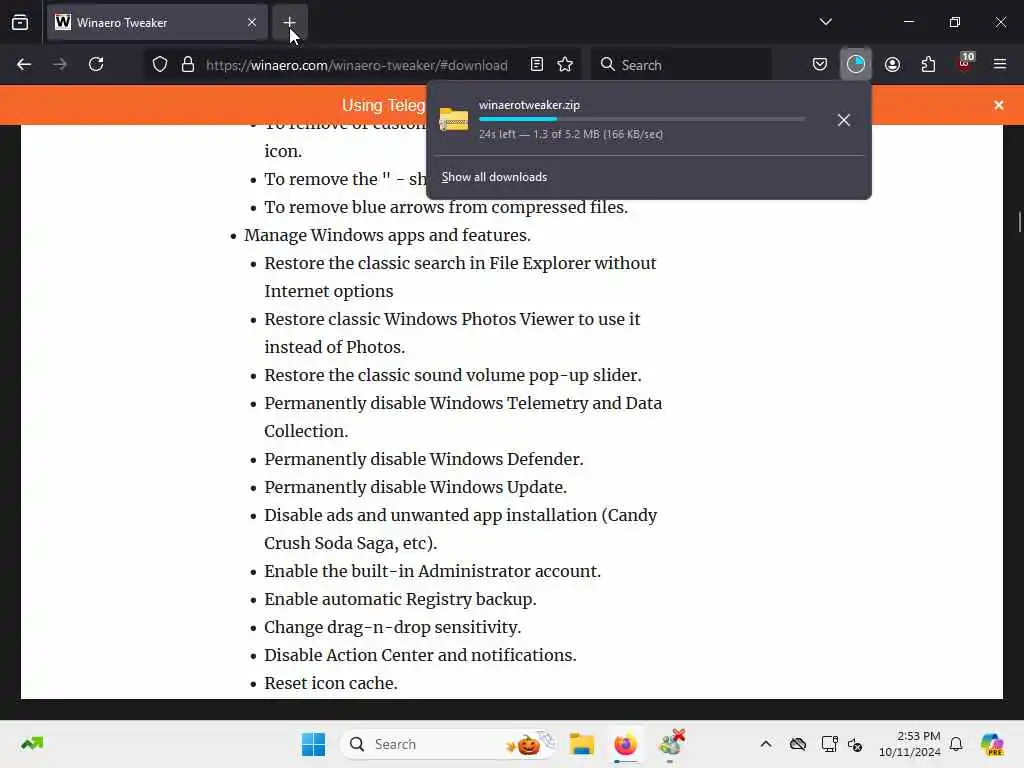1024x768 pixels.
Task: Click the download progress bar
Action: coord(642,119)
